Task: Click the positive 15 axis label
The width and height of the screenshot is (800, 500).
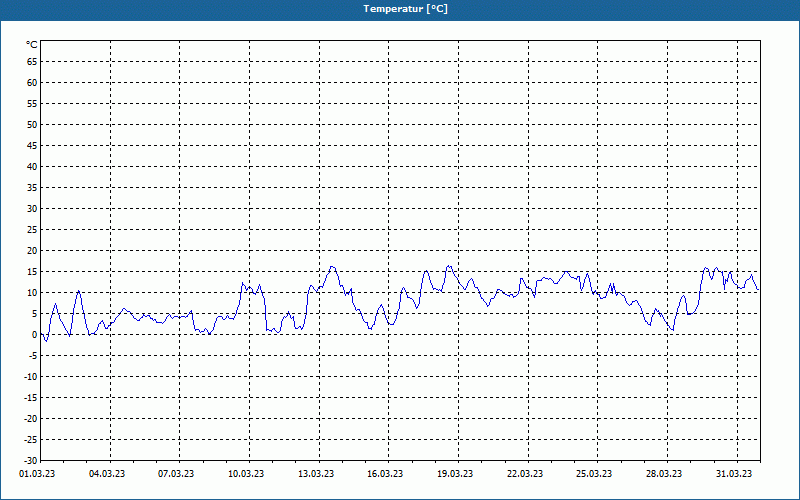Action: click(x=32, y=271)
